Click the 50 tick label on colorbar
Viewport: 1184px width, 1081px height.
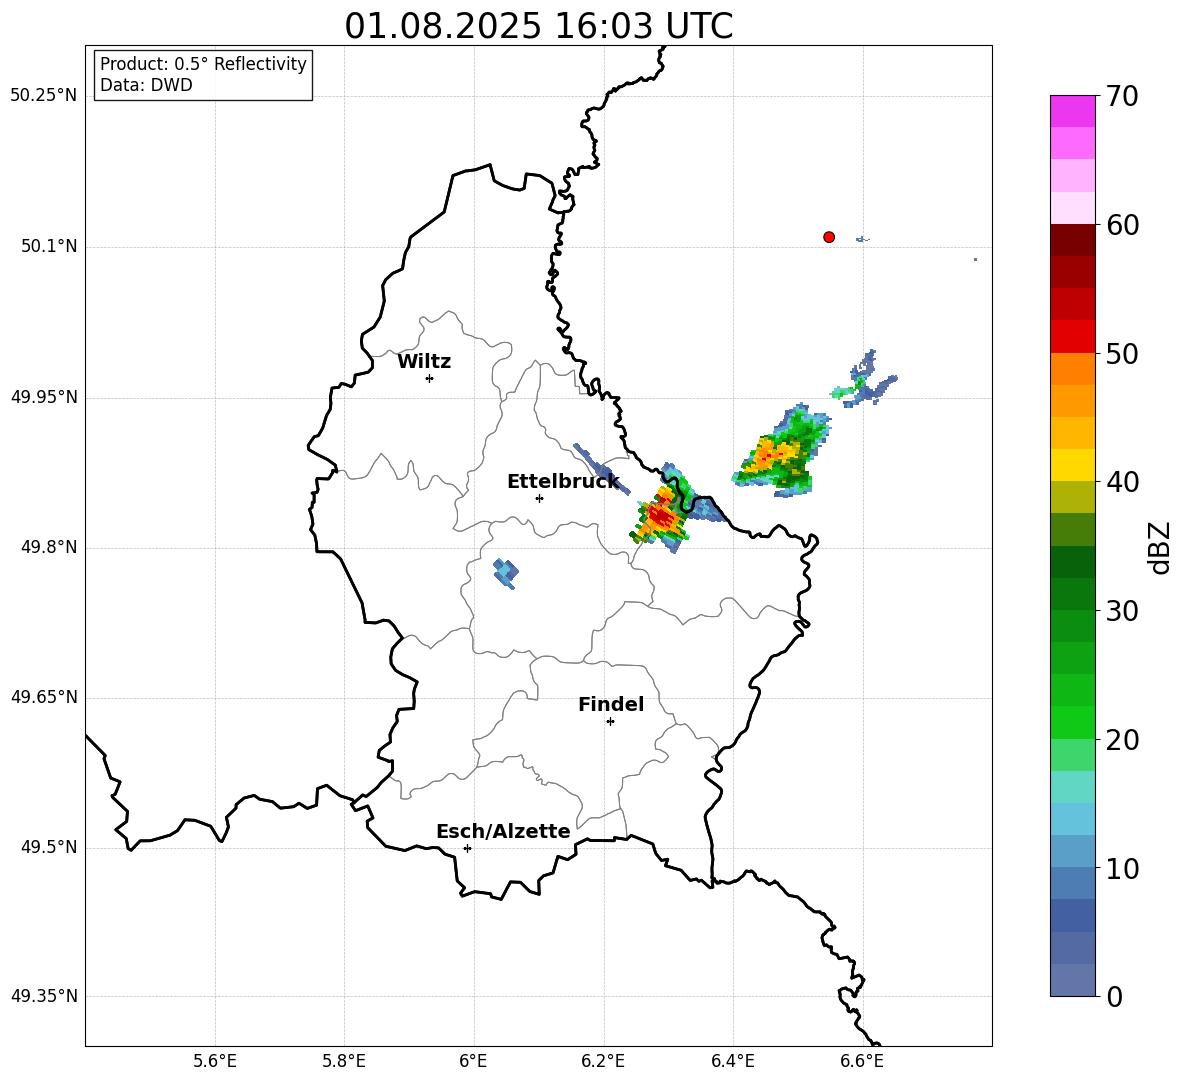(1122, 353)
